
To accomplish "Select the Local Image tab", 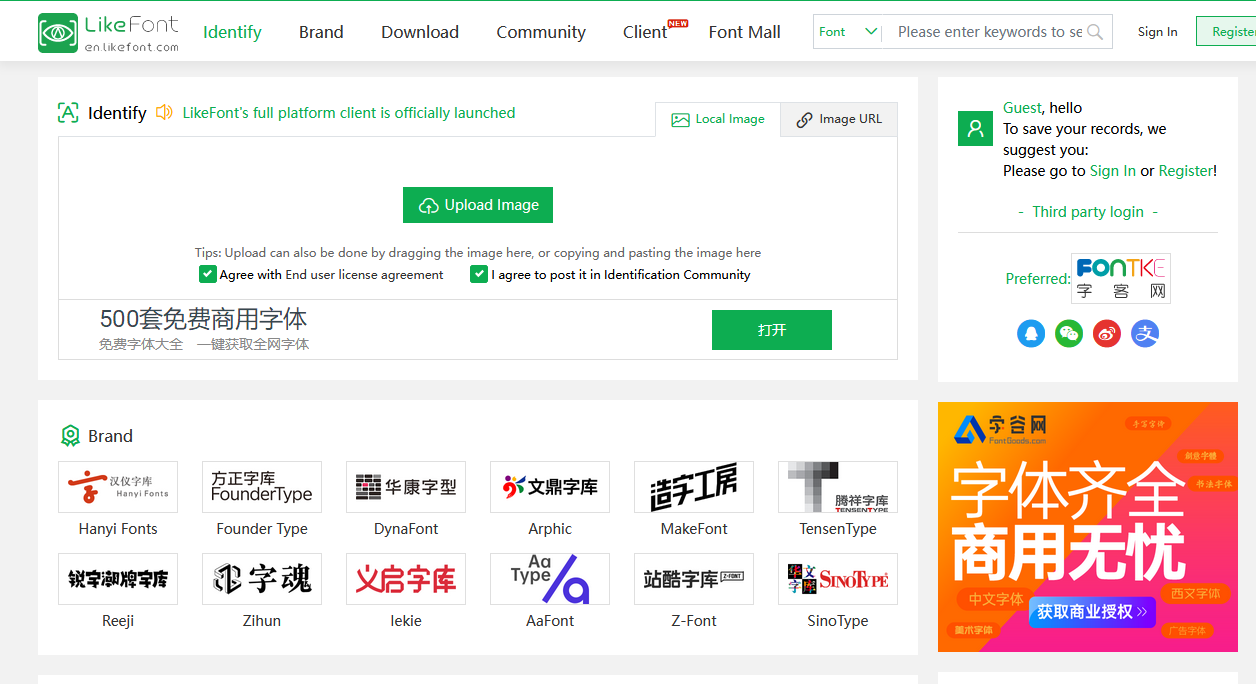I will click(718, 119).
